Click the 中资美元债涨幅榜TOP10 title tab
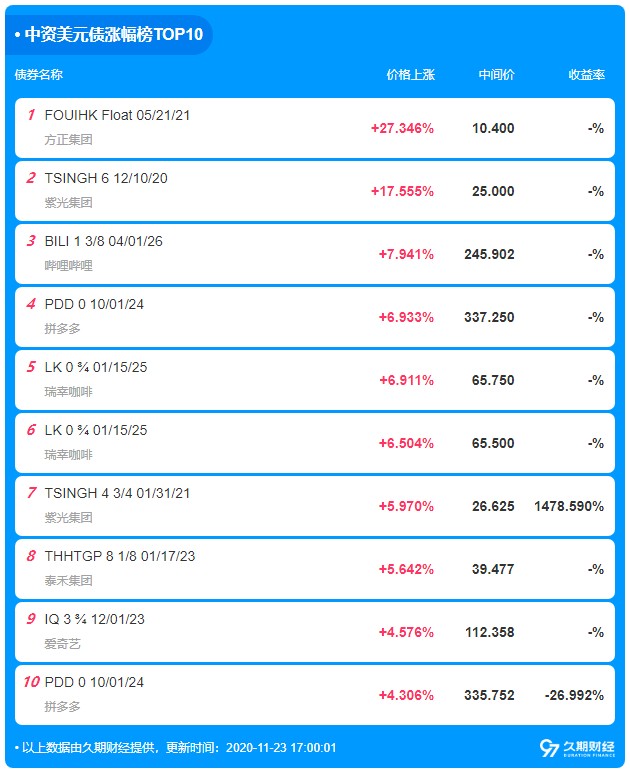 point(112,34)
